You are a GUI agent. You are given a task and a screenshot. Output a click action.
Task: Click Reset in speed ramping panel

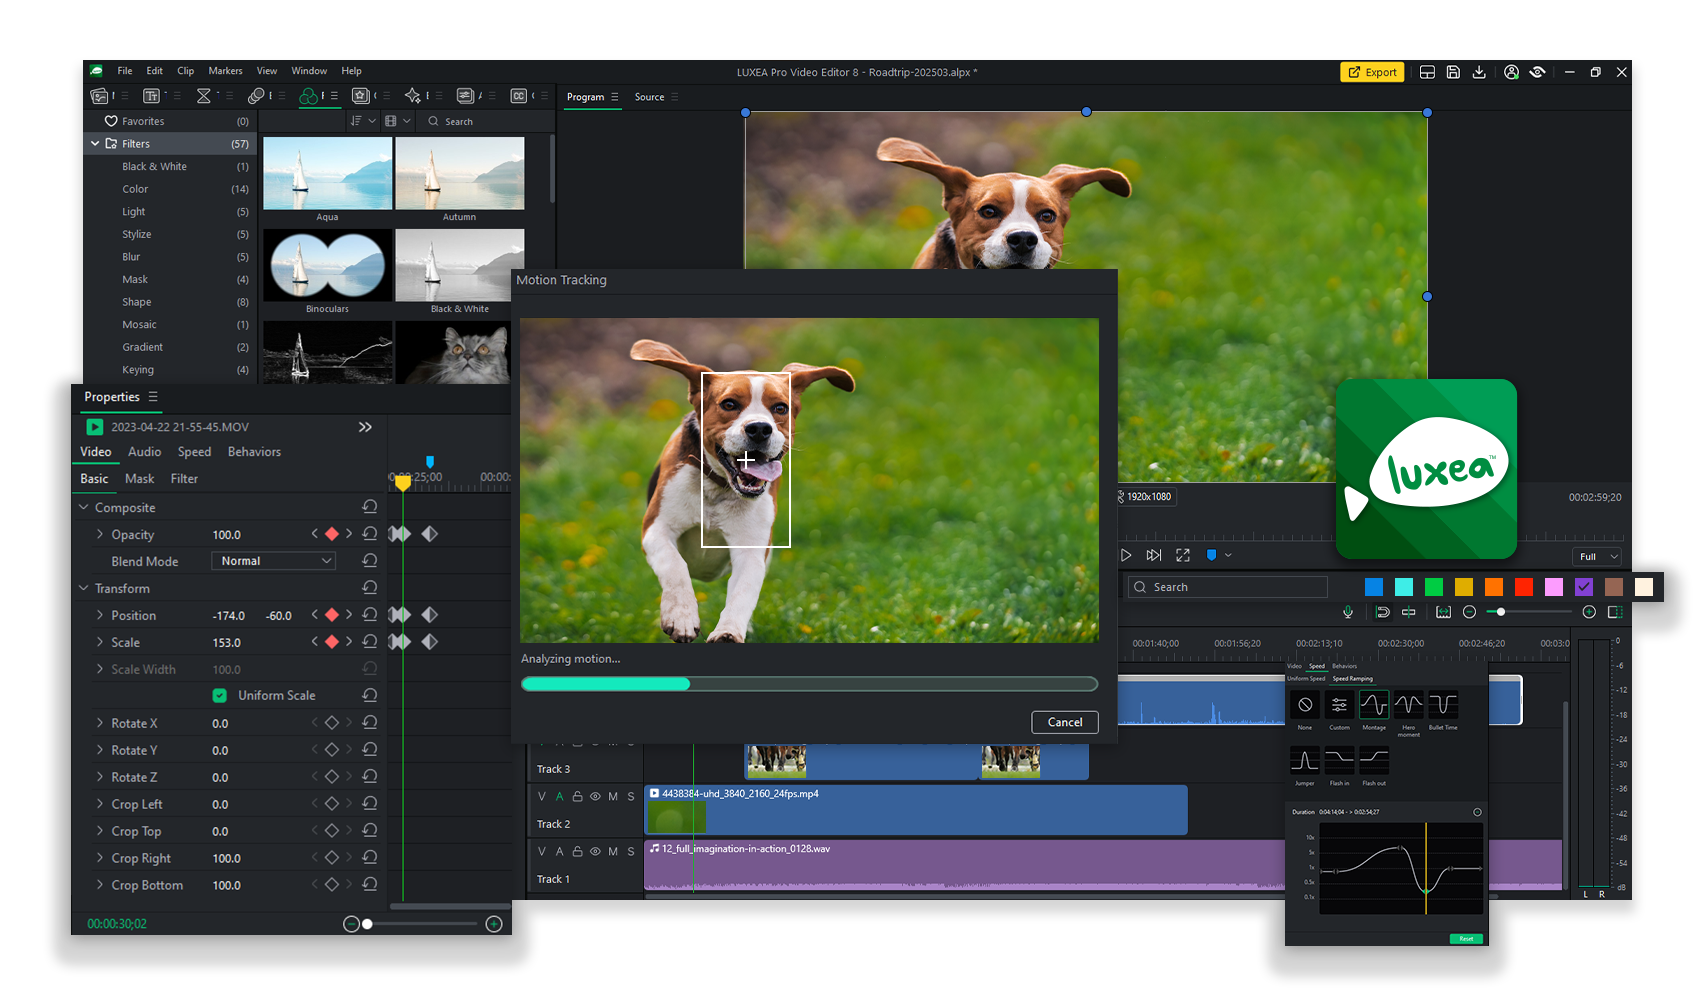[x=1466, y=938]
